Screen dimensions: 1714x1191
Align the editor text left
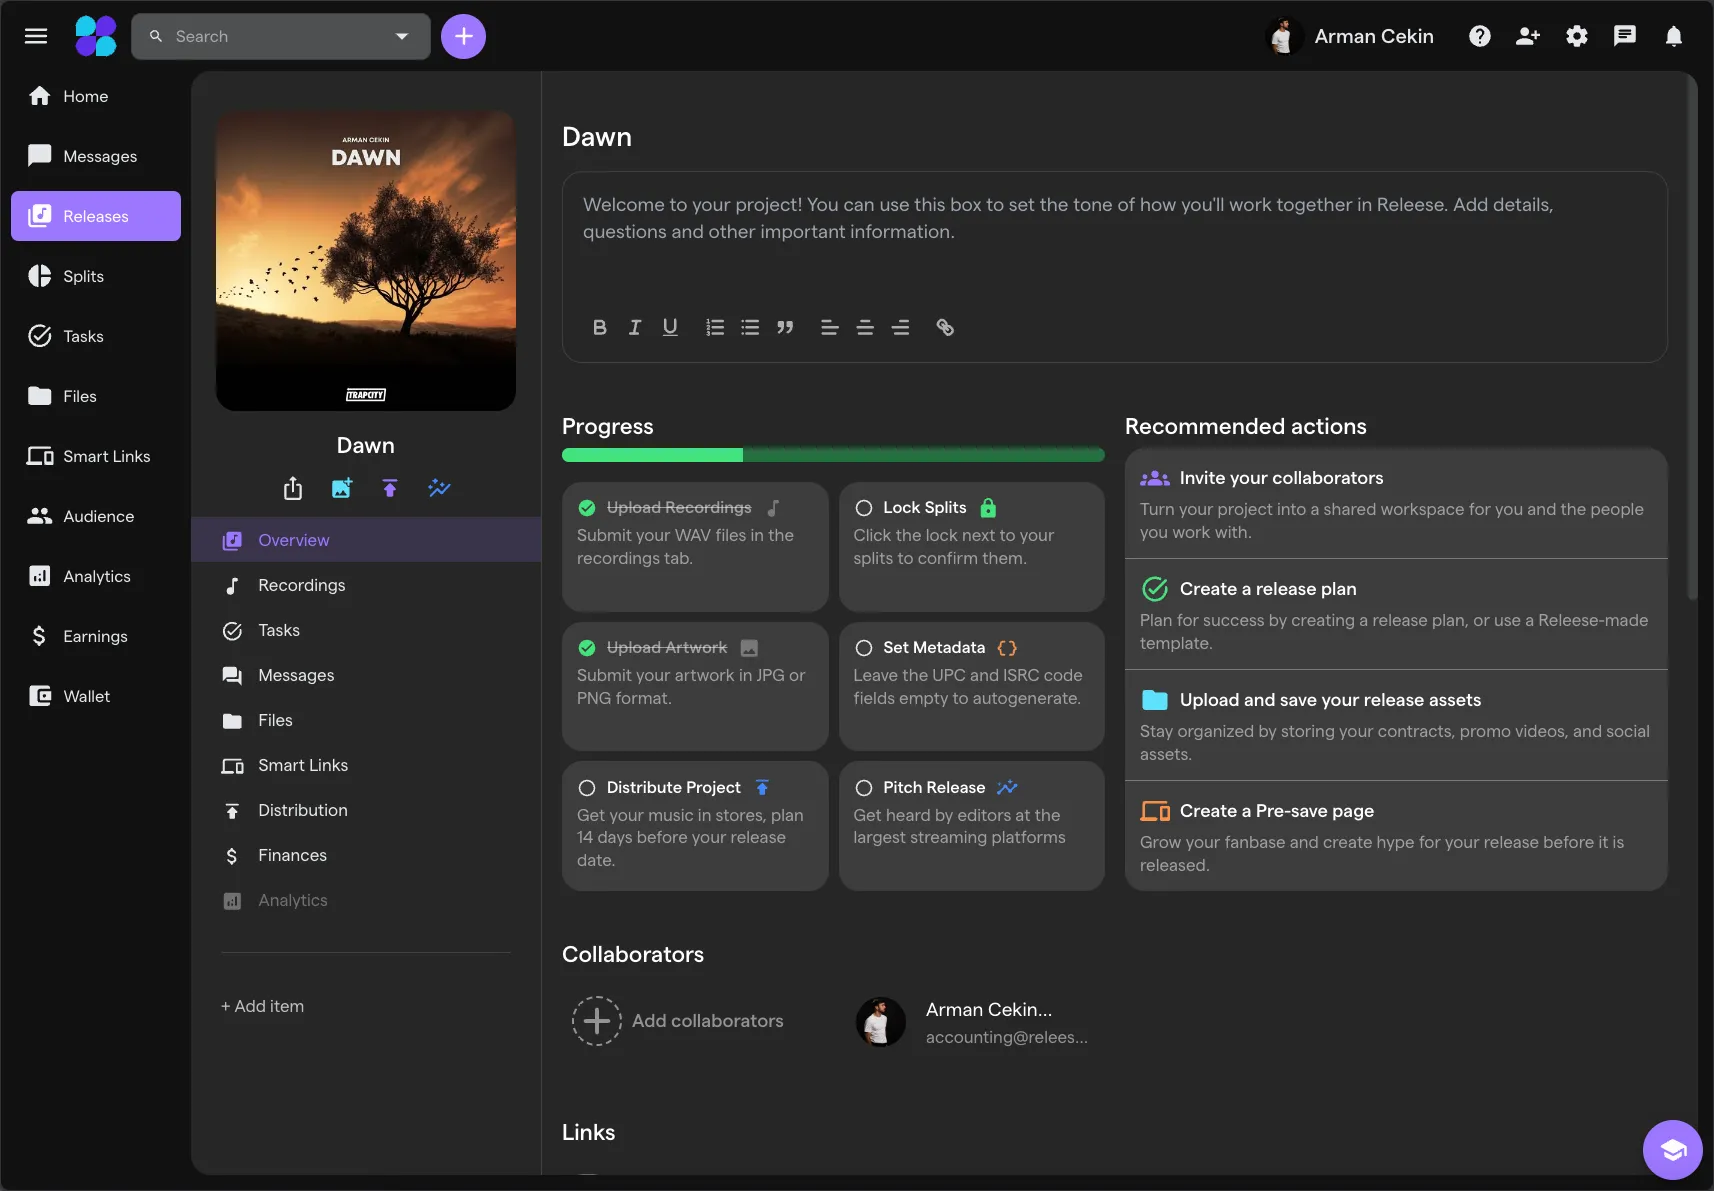[x=829, y=327]
